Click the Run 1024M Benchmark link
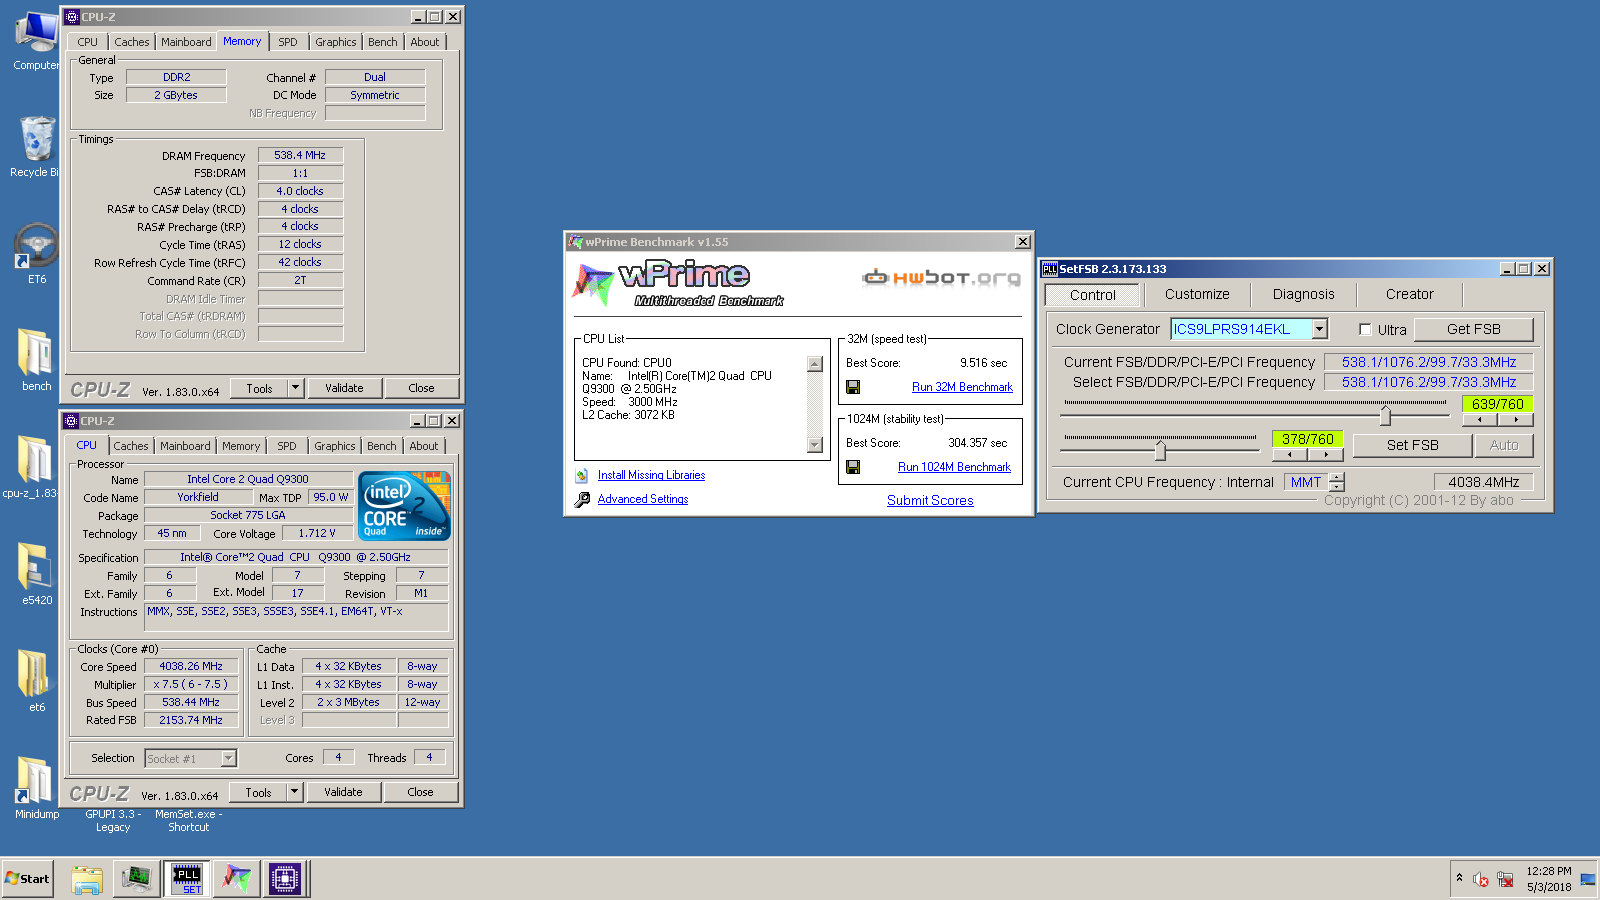 tap(954, 467)
